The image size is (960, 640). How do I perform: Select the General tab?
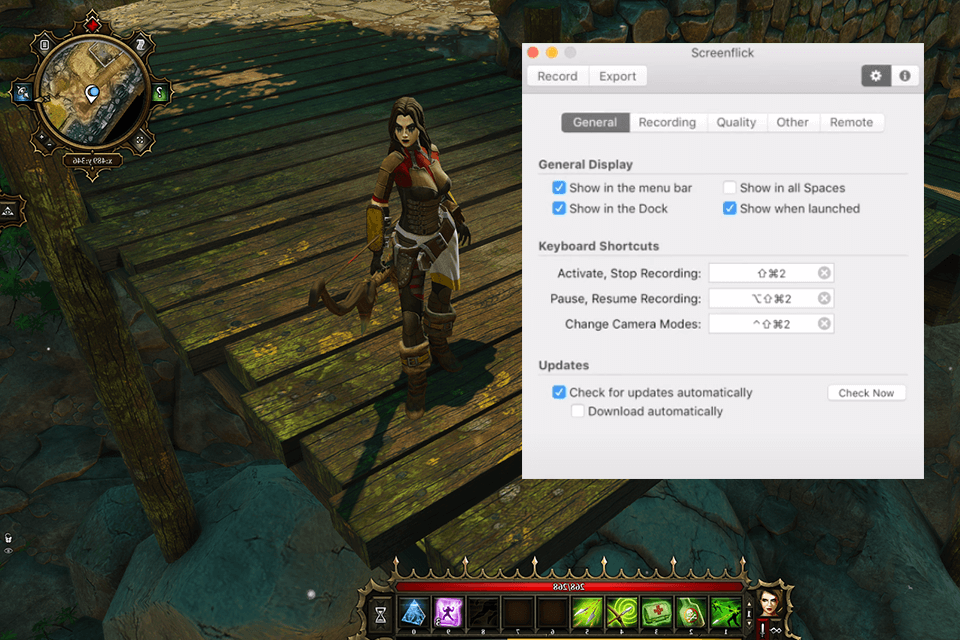coord(595,122)
